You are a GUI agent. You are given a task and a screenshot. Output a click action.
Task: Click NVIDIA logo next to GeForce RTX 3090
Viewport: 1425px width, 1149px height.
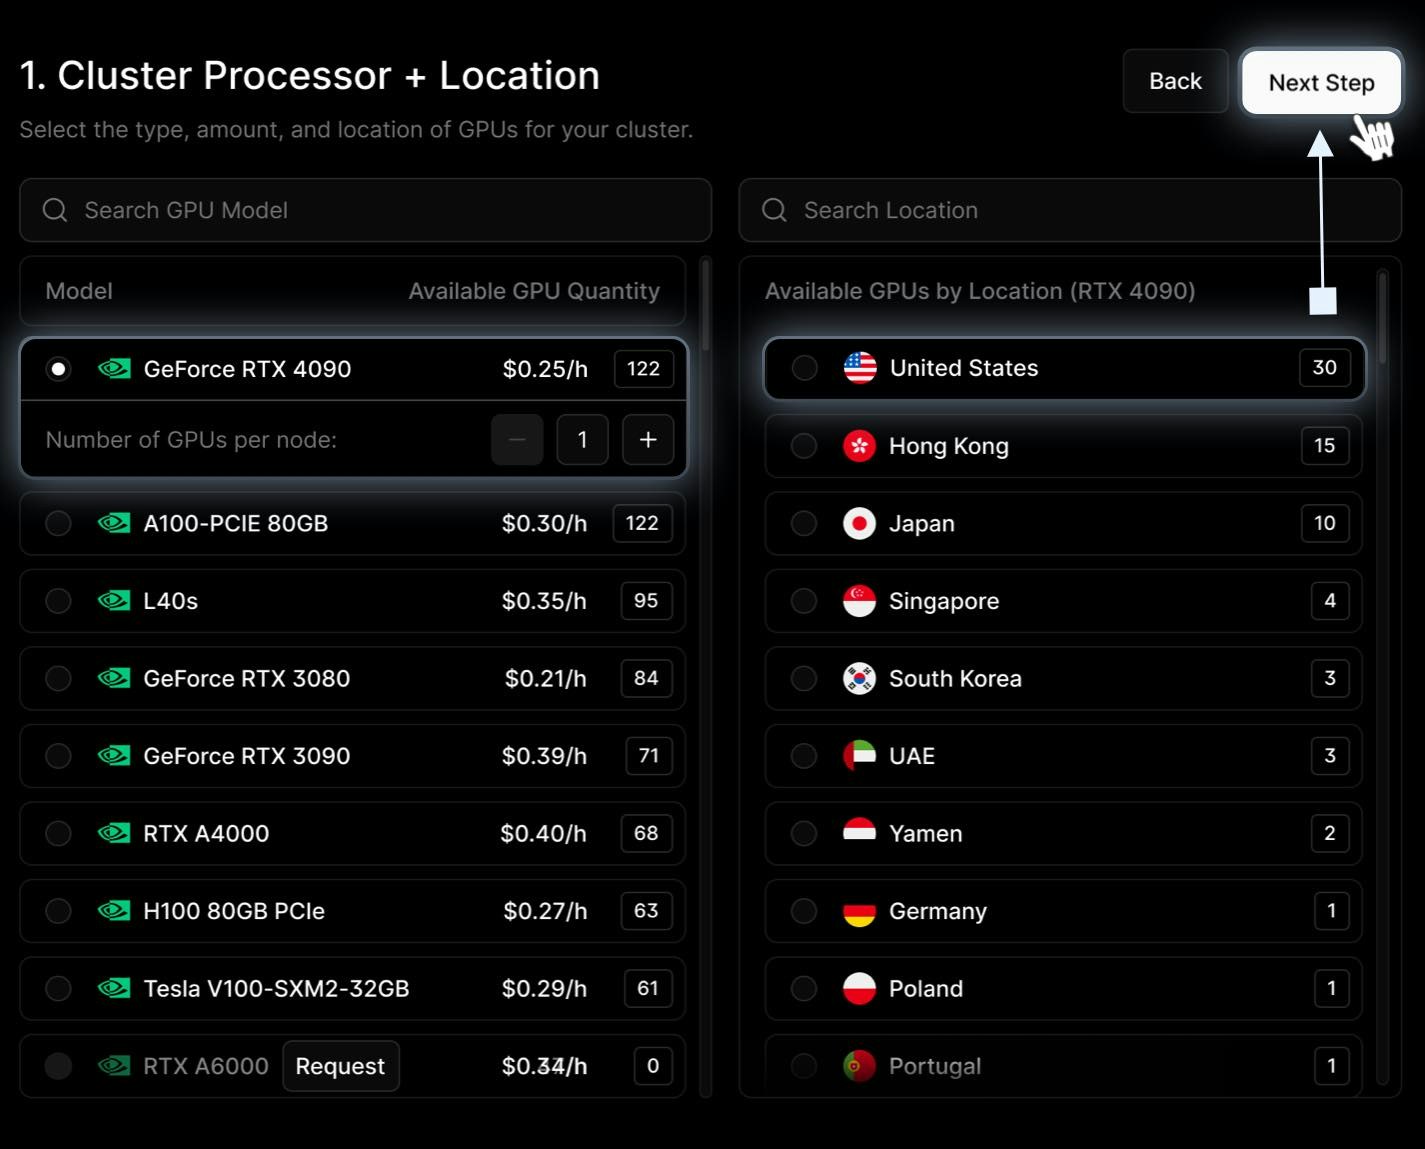pyautogui.click(x=114, y=756)
